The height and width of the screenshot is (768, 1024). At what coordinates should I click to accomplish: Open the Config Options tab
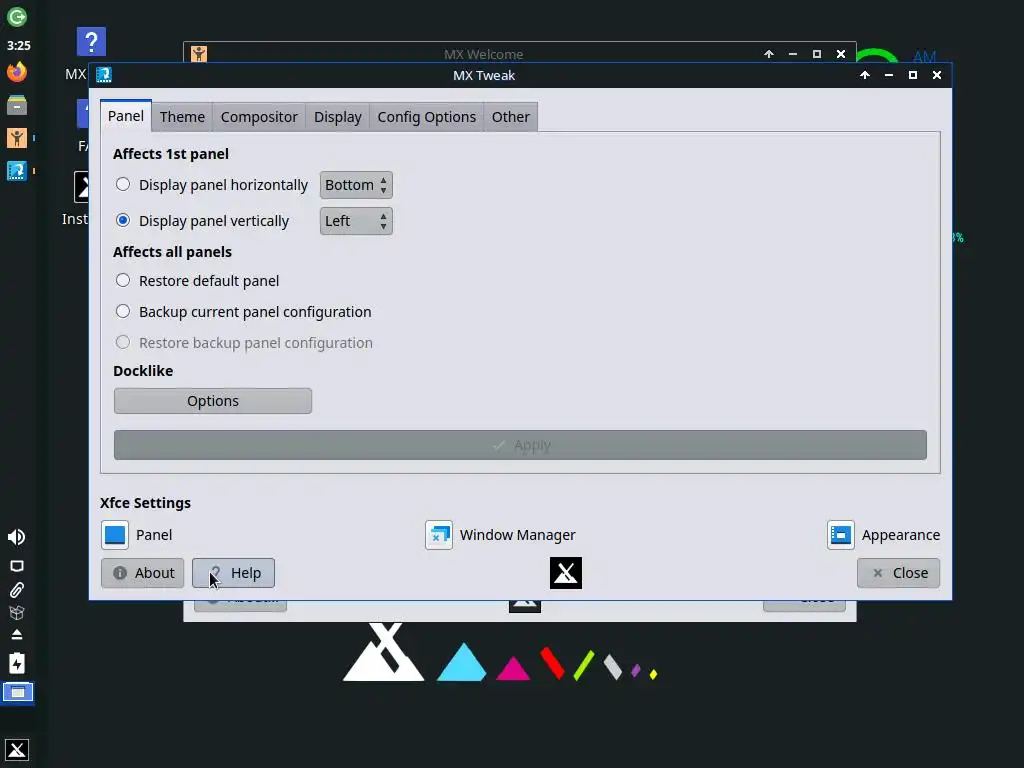426,117
